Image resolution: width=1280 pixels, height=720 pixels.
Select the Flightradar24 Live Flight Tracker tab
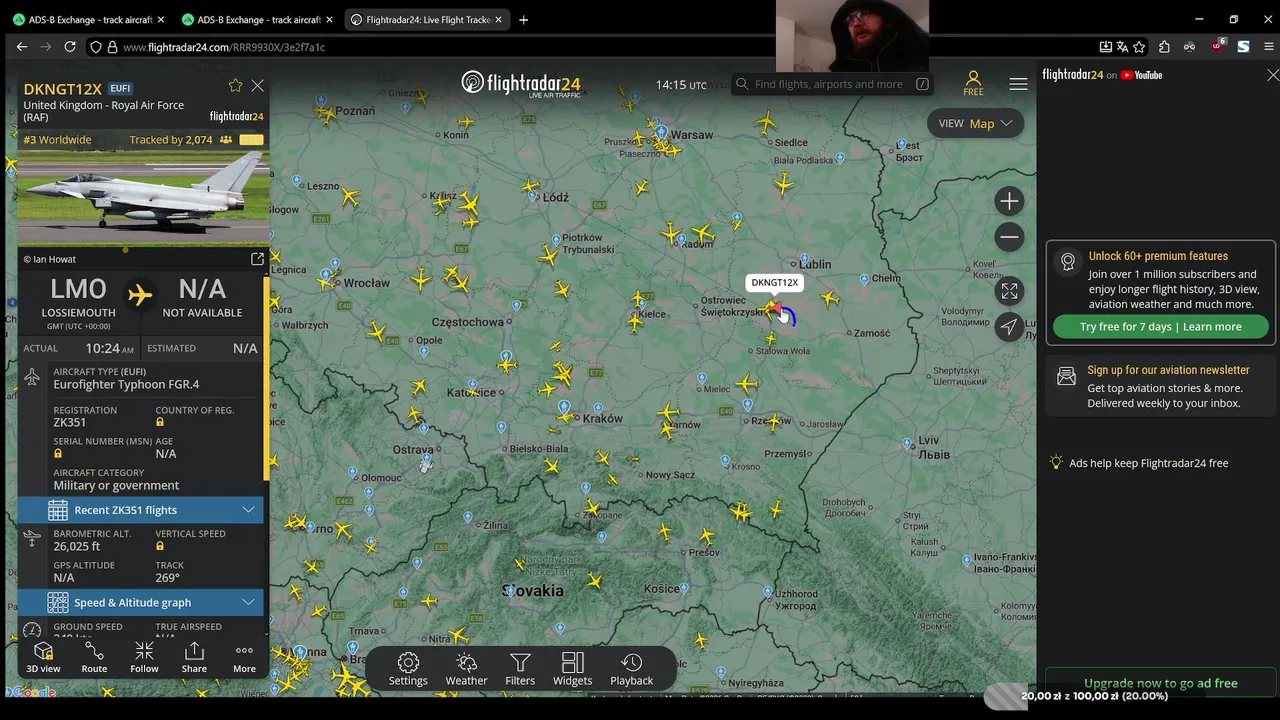(x=428, y=19)
